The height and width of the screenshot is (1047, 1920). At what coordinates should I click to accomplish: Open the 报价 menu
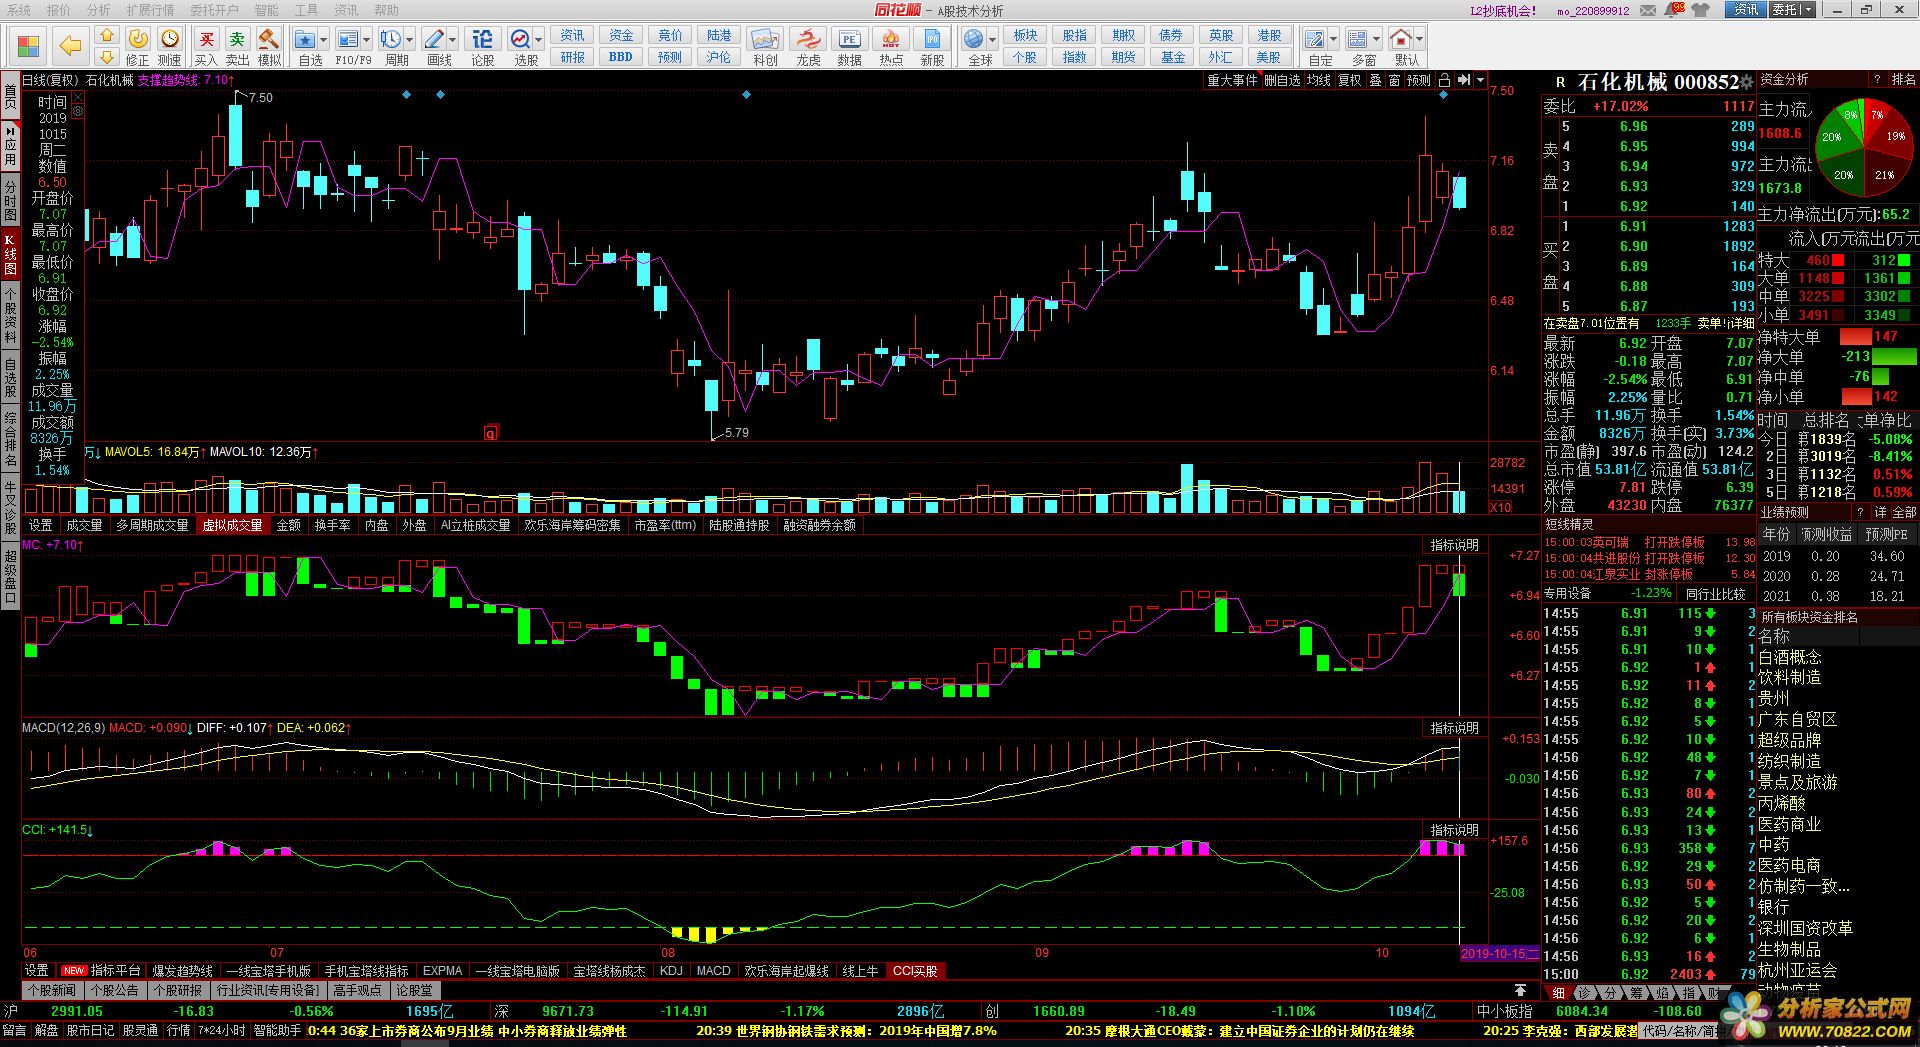tap(59, 10)
